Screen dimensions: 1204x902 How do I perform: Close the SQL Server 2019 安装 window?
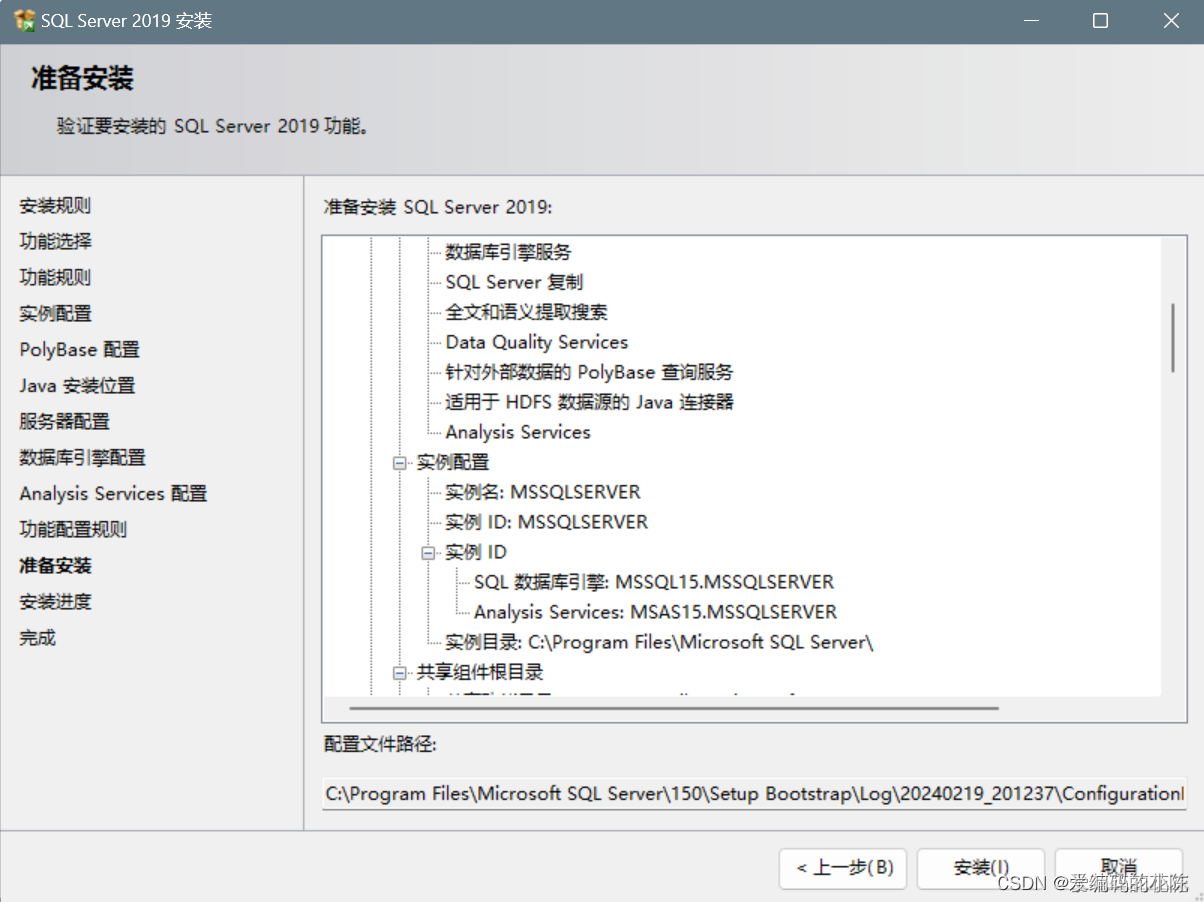click(x=1170, y=21)
